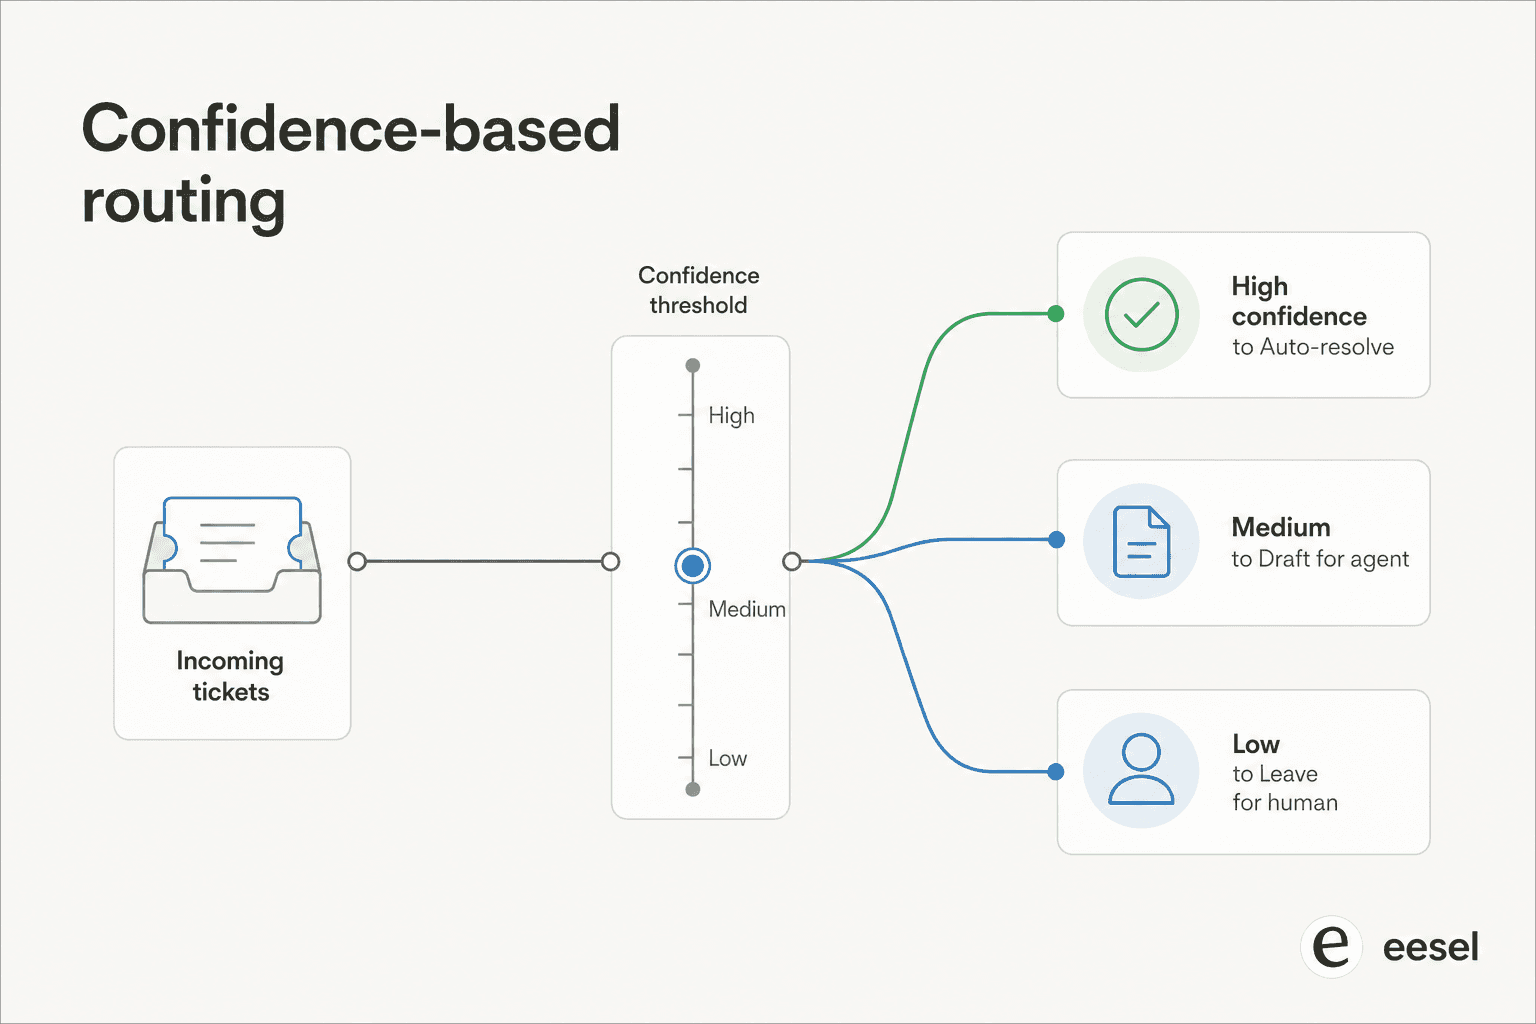1536x1024 pixels.
Task: Click the top endpoint dot of the slider
Action: click(693, 366)
